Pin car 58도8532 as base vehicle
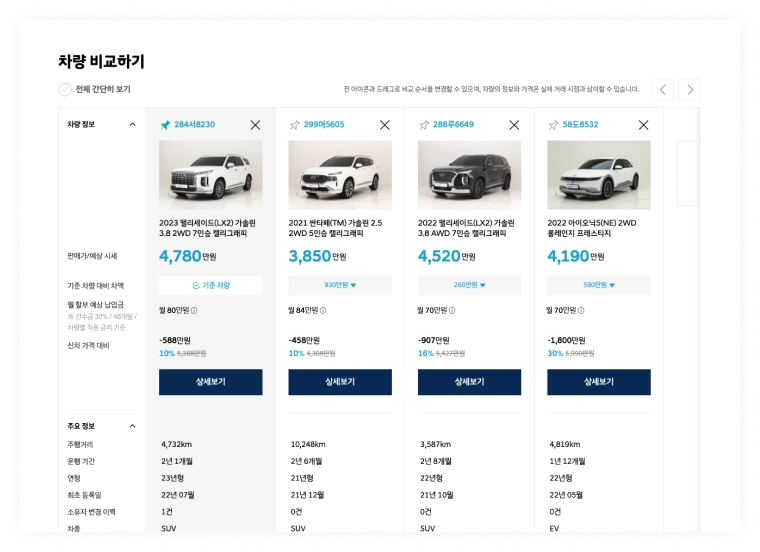Image resolution: width=760 pixels, height=552 pixels. click(553, 125)
